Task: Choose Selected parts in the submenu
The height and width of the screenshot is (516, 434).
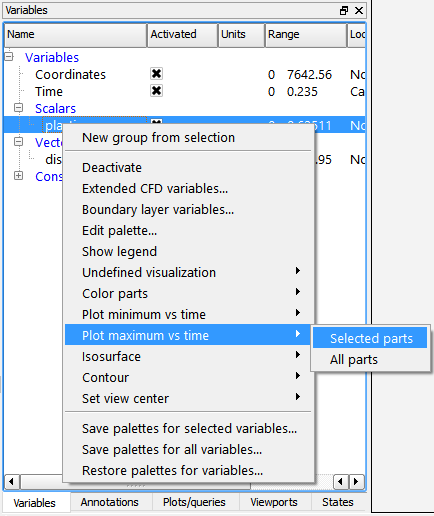Action: tap(370, 338)
